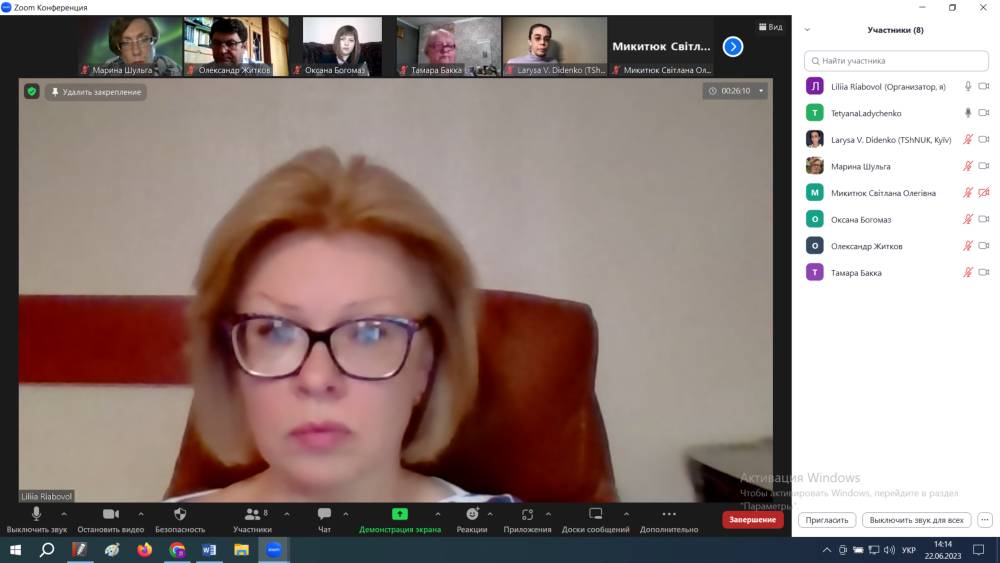Open Reactions (Реакции) emoji menu
1000x563 pixels.
point(472,514)
